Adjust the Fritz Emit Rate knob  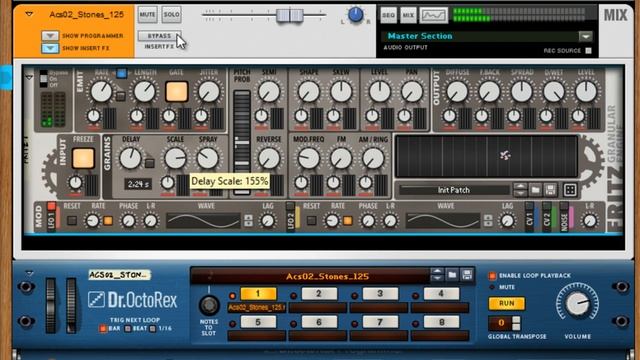point(101,91)
